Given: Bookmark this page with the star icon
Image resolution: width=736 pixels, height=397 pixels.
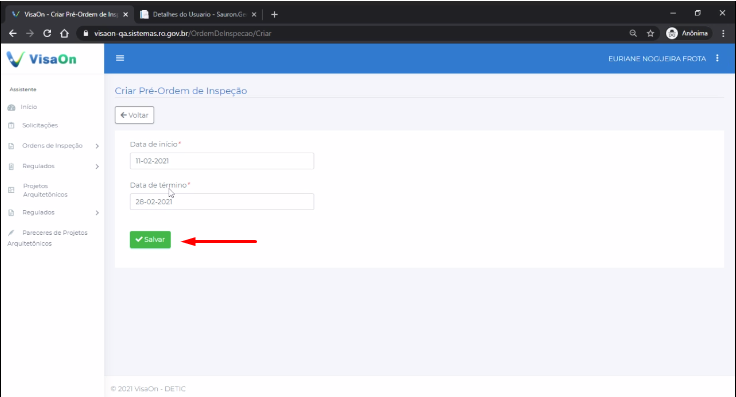Looking at the screenshot, I should coord(650,33).
